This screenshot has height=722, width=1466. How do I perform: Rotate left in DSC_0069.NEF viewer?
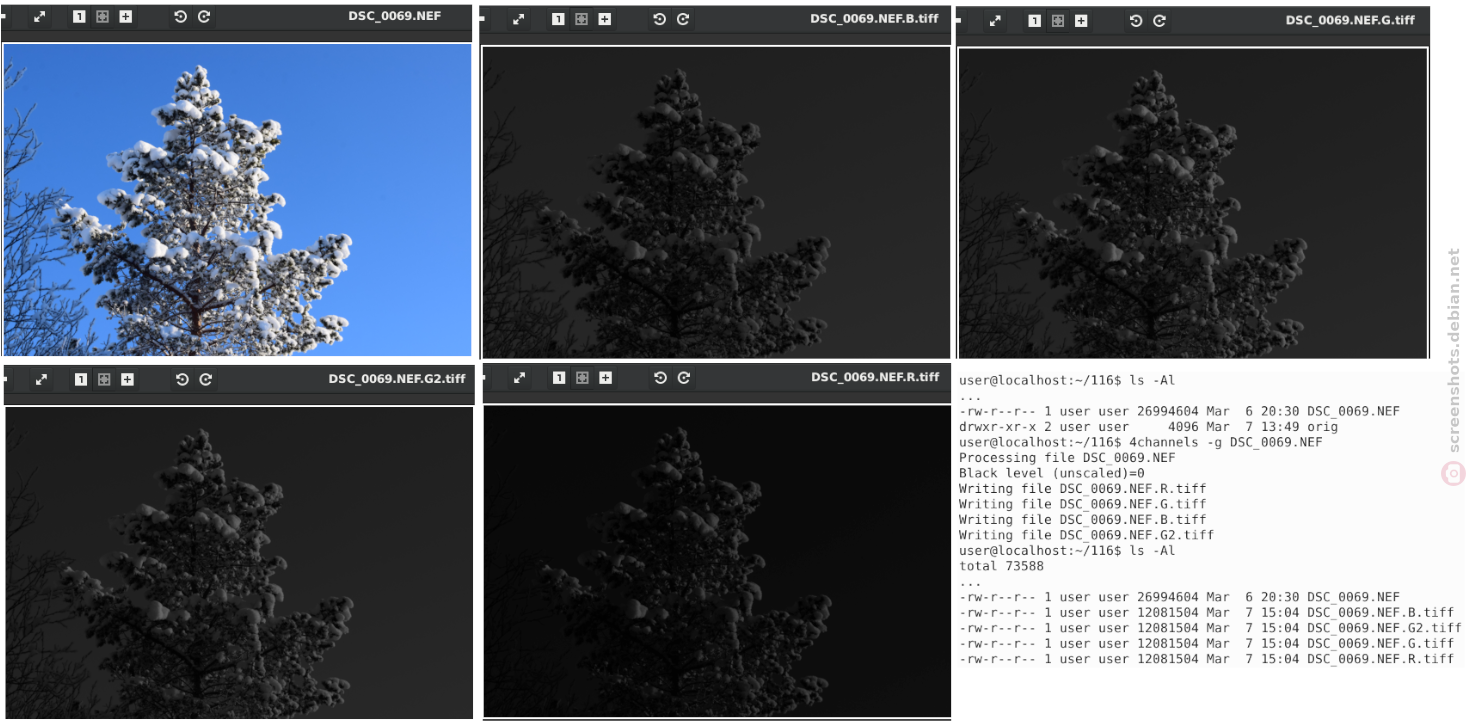(x=180, y=17)
